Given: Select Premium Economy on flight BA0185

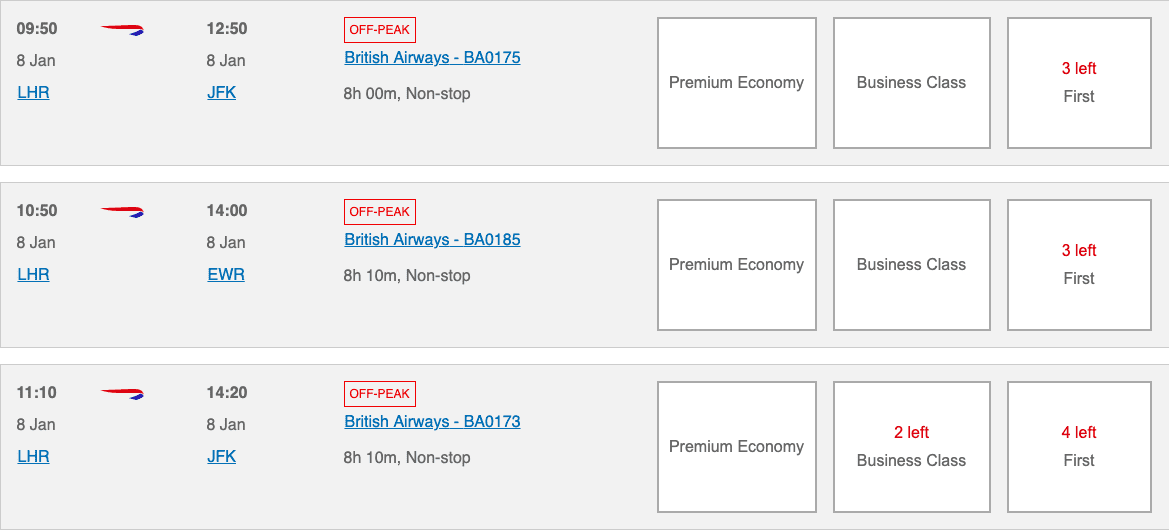Looking at the screenshot, I should (x=736, y=265).
